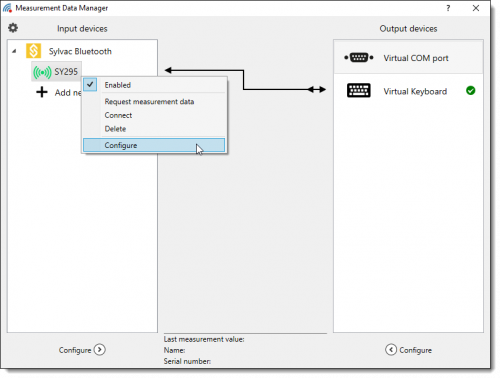500x378 pixels.
Task: Select the Enabled menu entry text
Action: point(118,85)
